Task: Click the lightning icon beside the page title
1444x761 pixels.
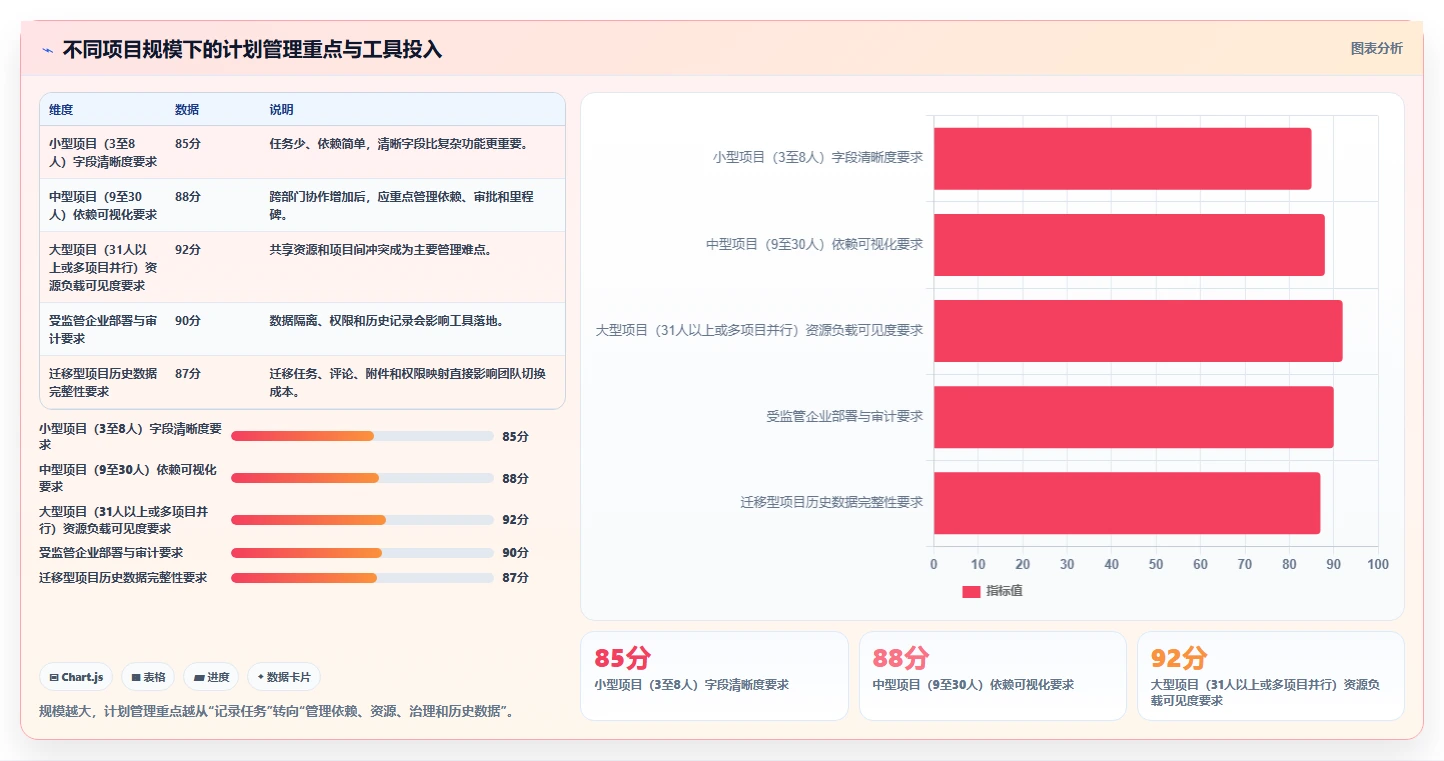Action: pos(47,50)
